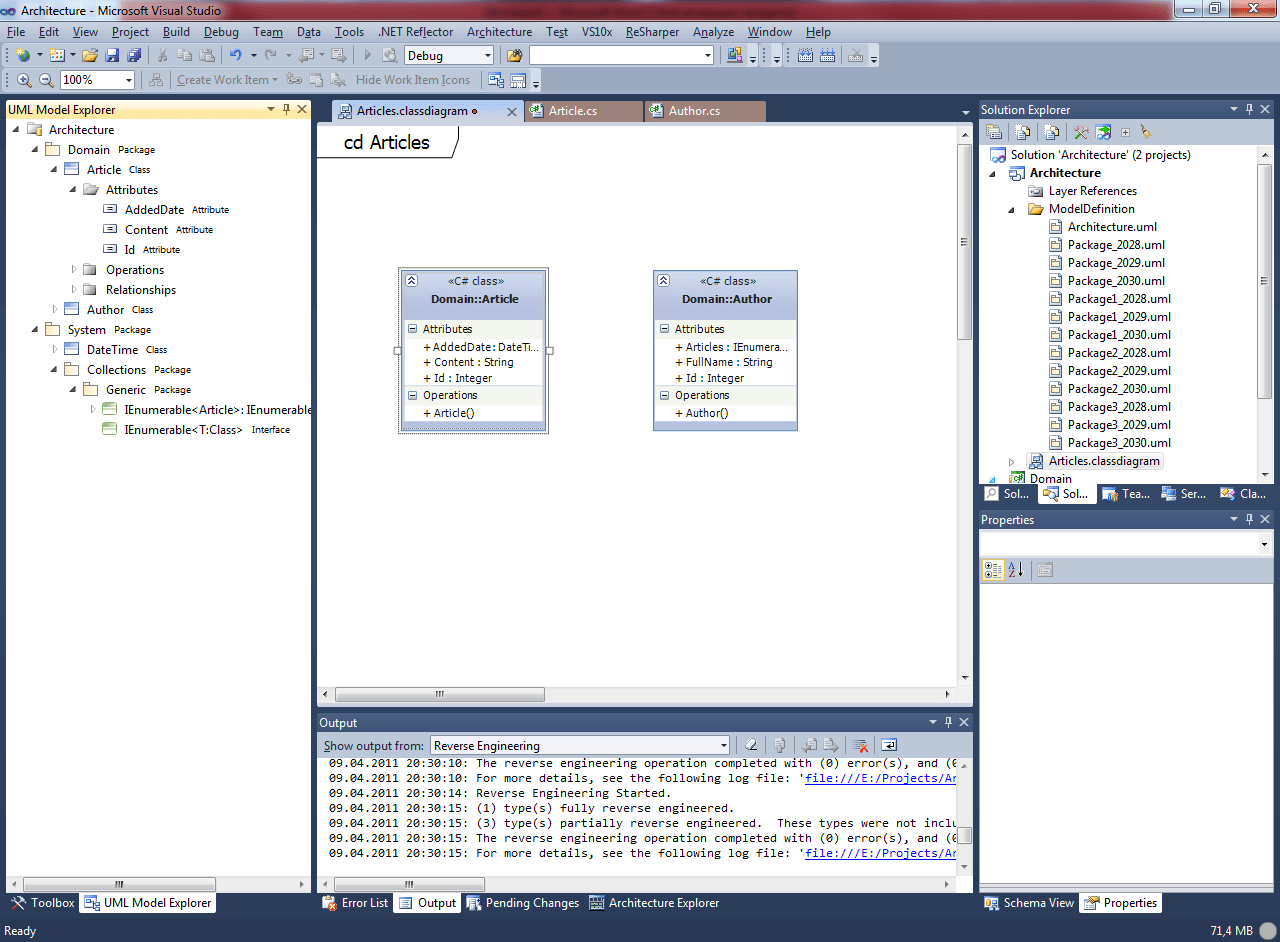Click the hammer and wrench icon in Solution Explorer
Viewport: 1280px width, 942px height.
1081,132
